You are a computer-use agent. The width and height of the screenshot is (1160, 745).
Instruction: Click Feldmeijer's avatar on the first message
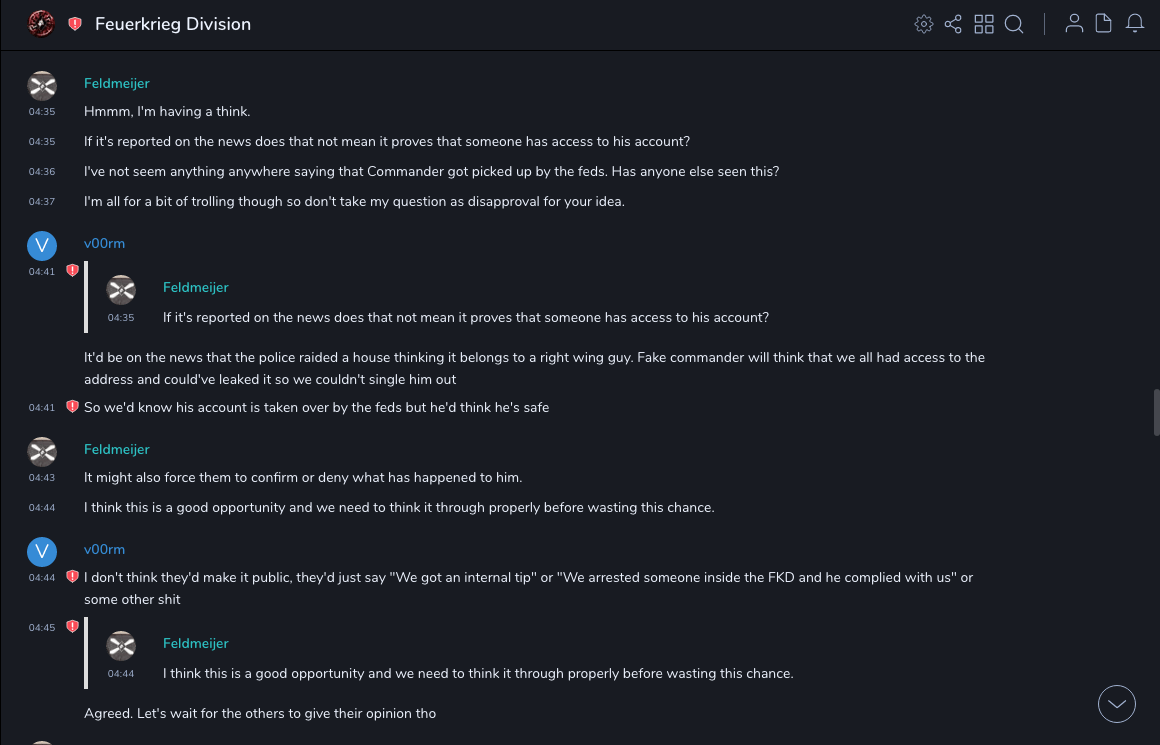pyautogui.click(x=42, y=86)
